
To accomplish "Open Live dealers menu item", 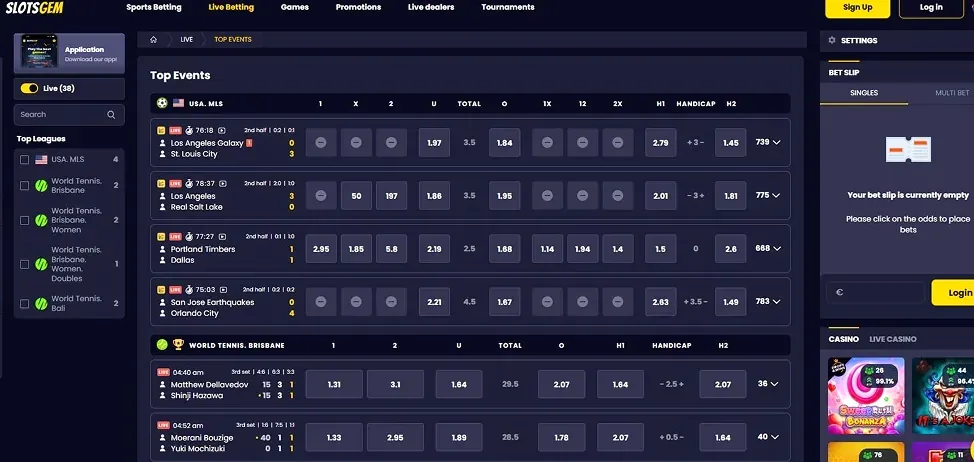I will point(431,7).
